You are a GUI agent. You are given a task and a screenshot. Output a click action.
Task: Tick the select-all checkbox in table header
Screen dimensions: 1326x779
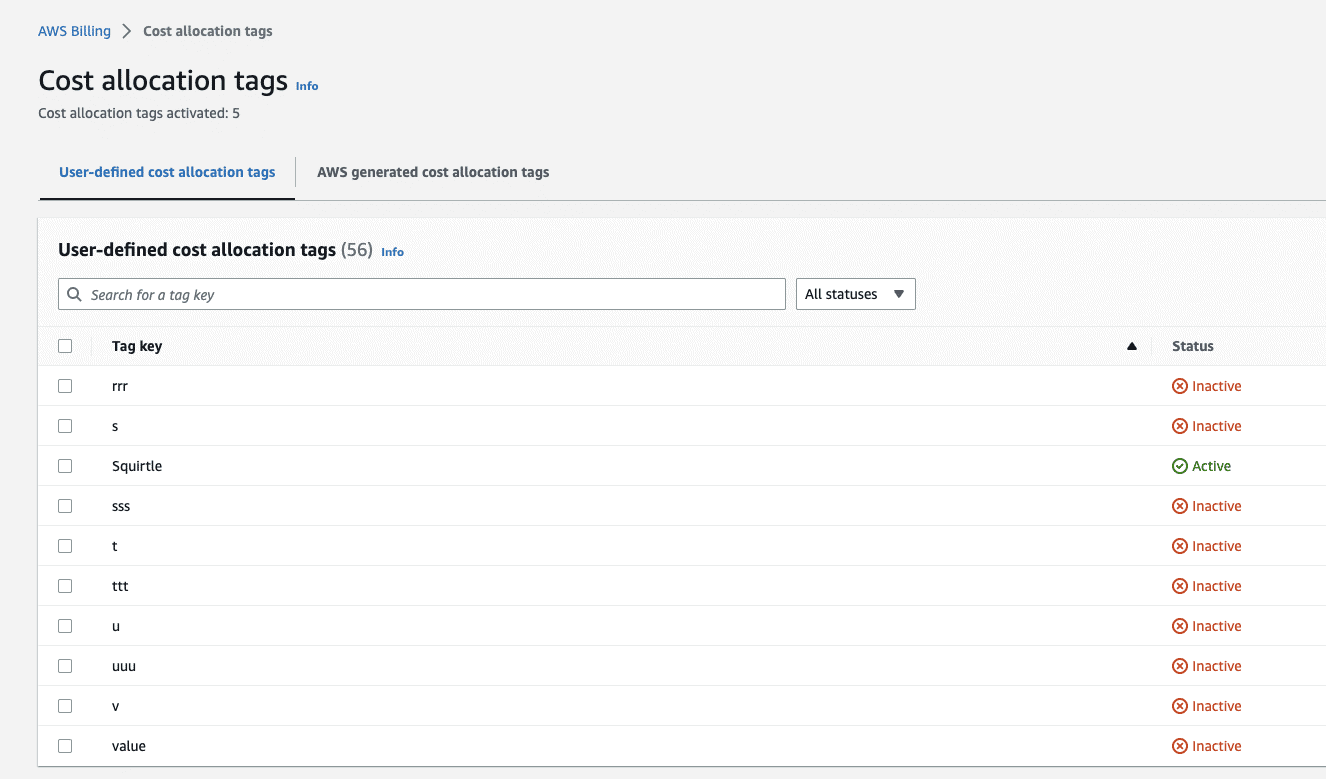click(x=65, y=346)
